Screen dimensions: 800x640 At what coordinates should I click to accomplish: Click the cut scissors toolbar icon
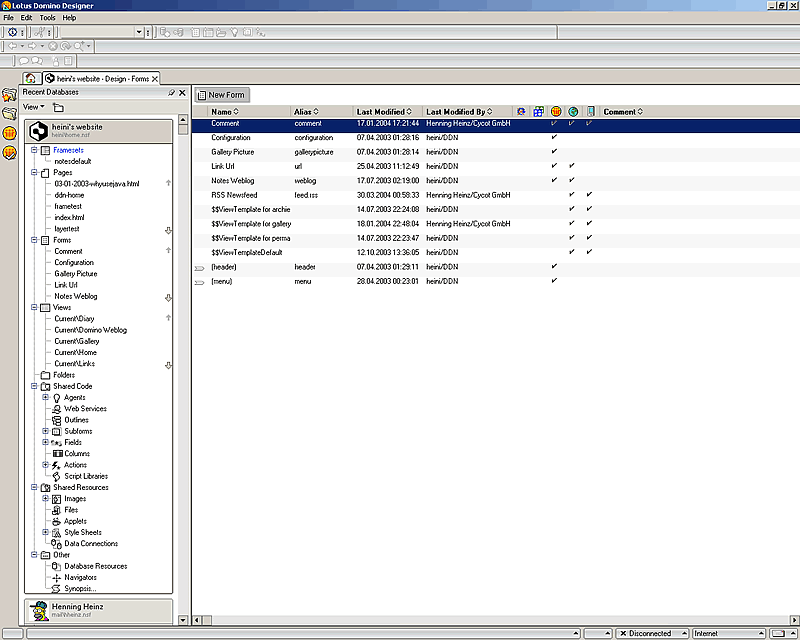(x=39, y=32)
